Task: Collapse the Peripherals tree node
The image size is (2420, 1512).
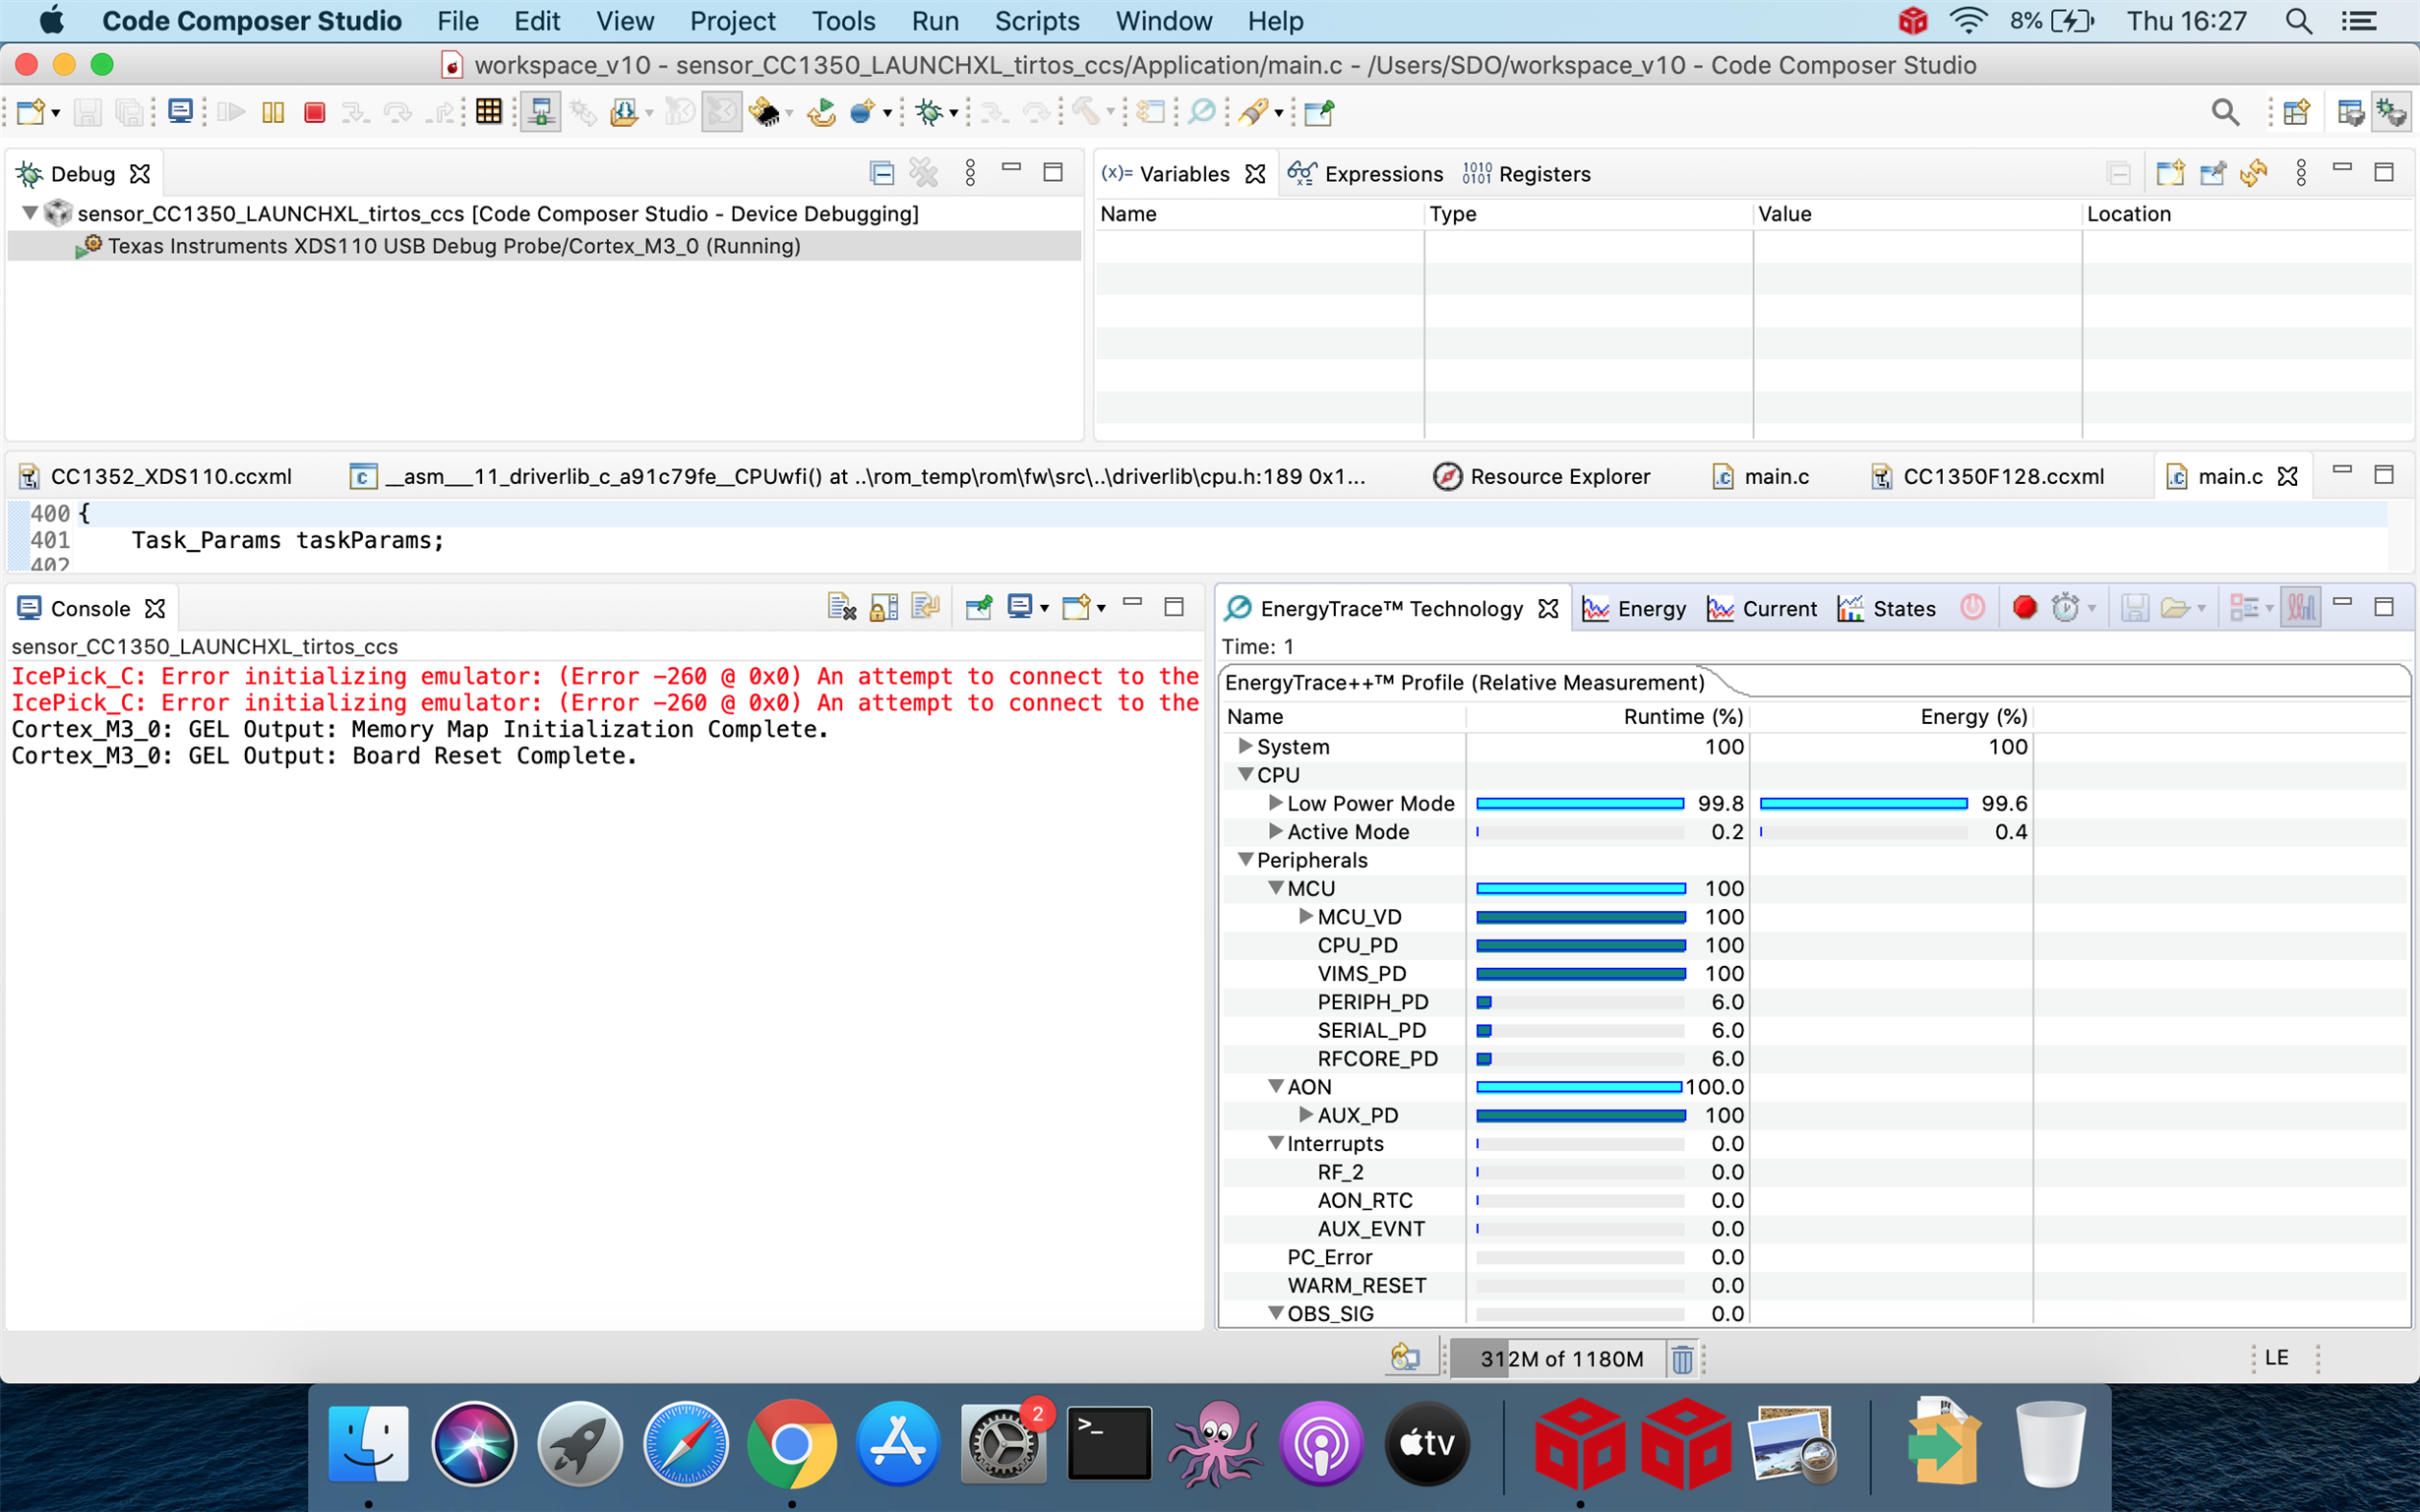Action: [x=1245, y=859]
